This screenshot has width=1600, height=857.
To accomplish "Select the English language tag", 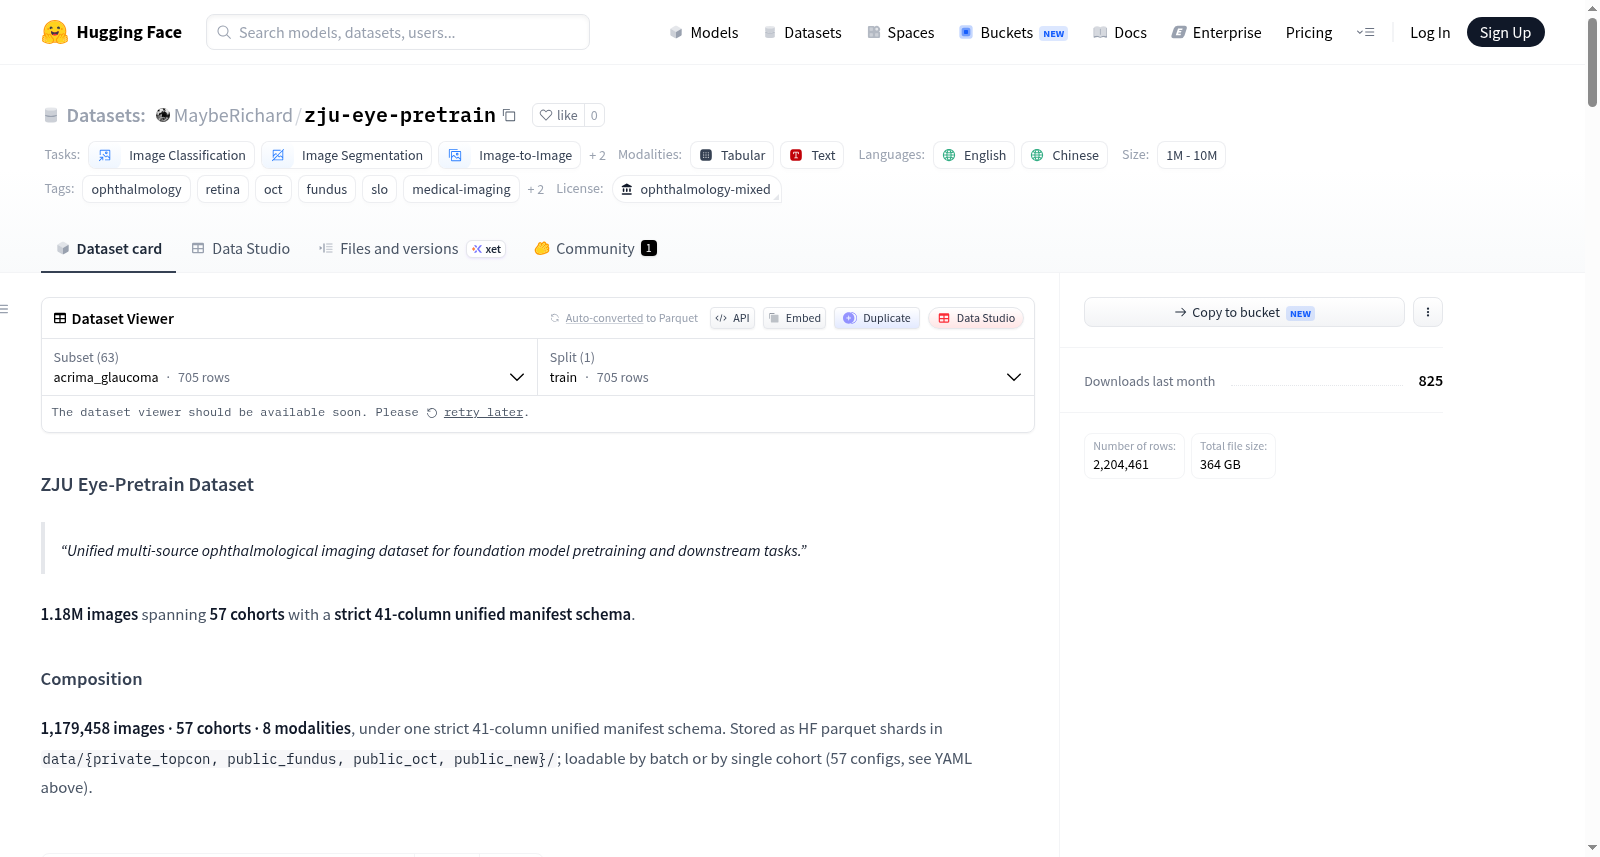I will pos(974,155).
